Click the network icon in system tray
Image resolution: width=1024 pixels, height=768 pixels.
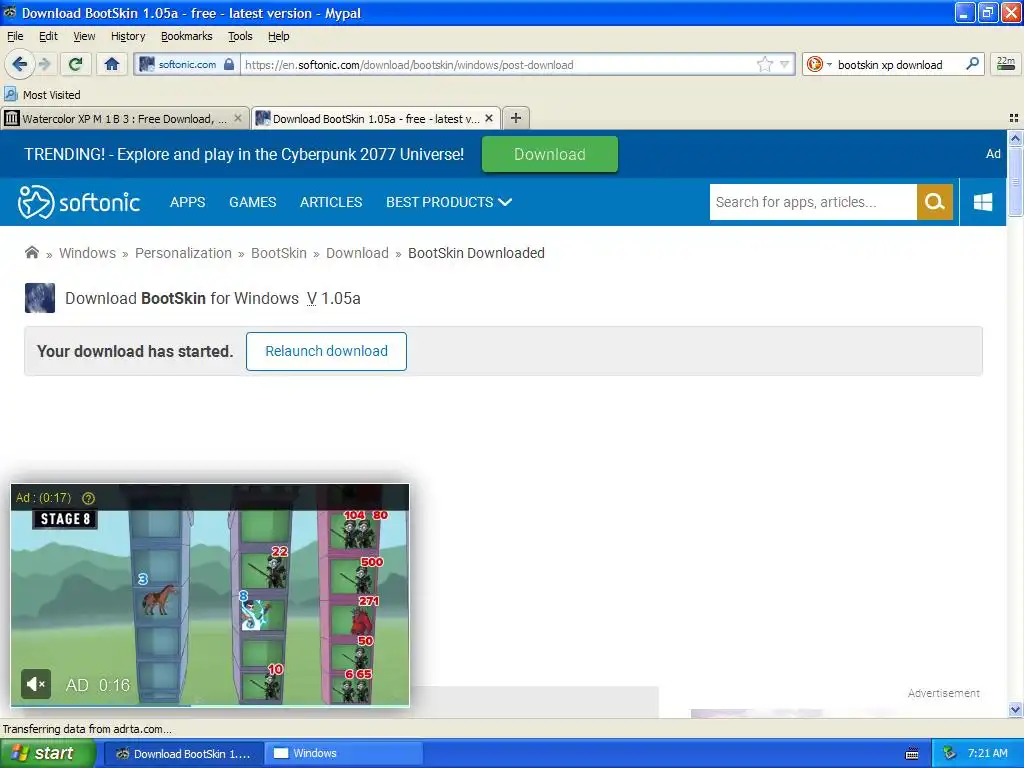tap(950, 754)
